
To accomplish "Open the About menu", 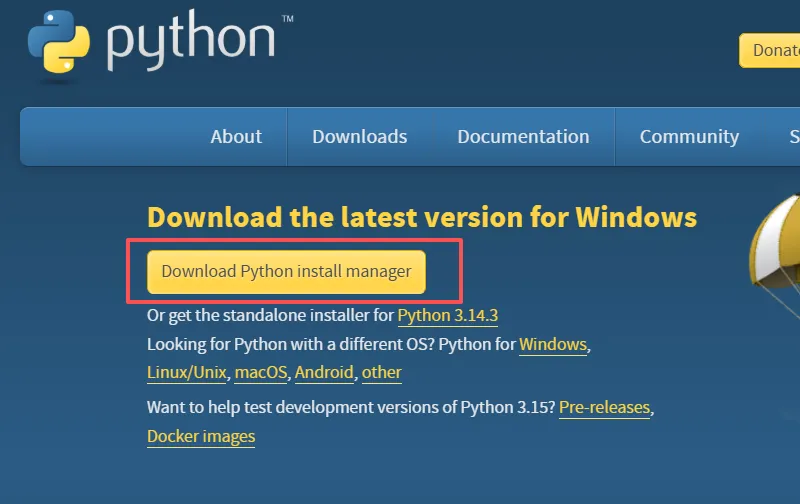I will (236, 137).
